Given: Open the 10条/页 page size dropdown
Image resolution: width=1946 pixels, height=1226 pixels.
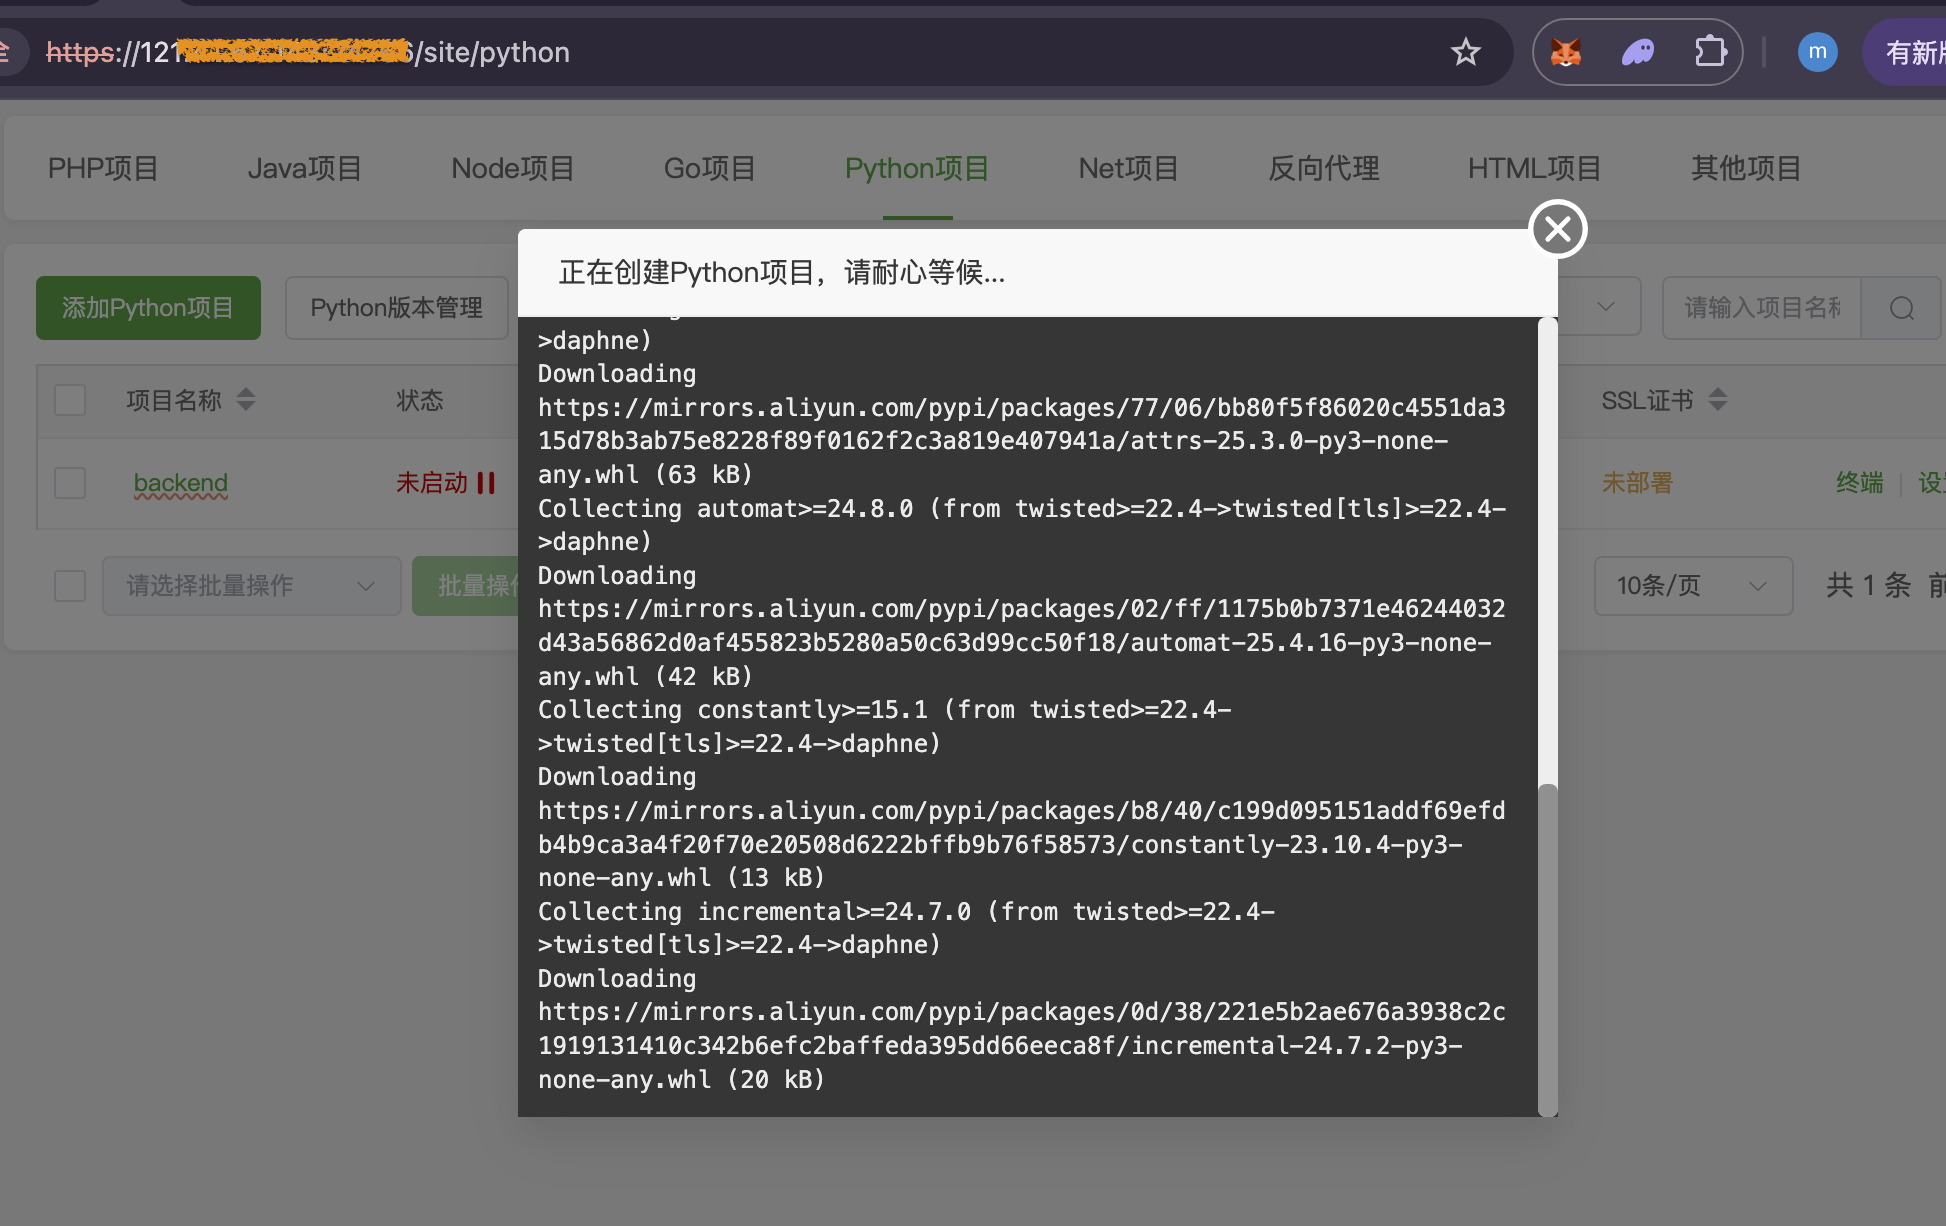Looking at the screenshot, I should tap(1693, 586).
